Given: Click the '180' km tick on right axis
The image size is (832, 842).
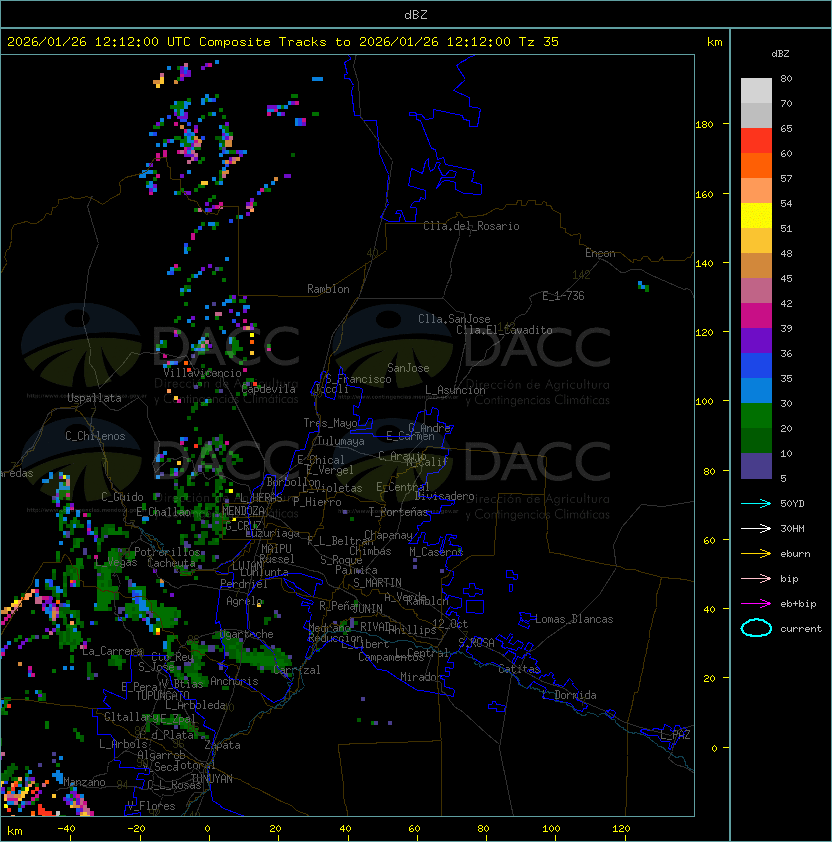Looking at the screenshot, I should pos(704,125).
